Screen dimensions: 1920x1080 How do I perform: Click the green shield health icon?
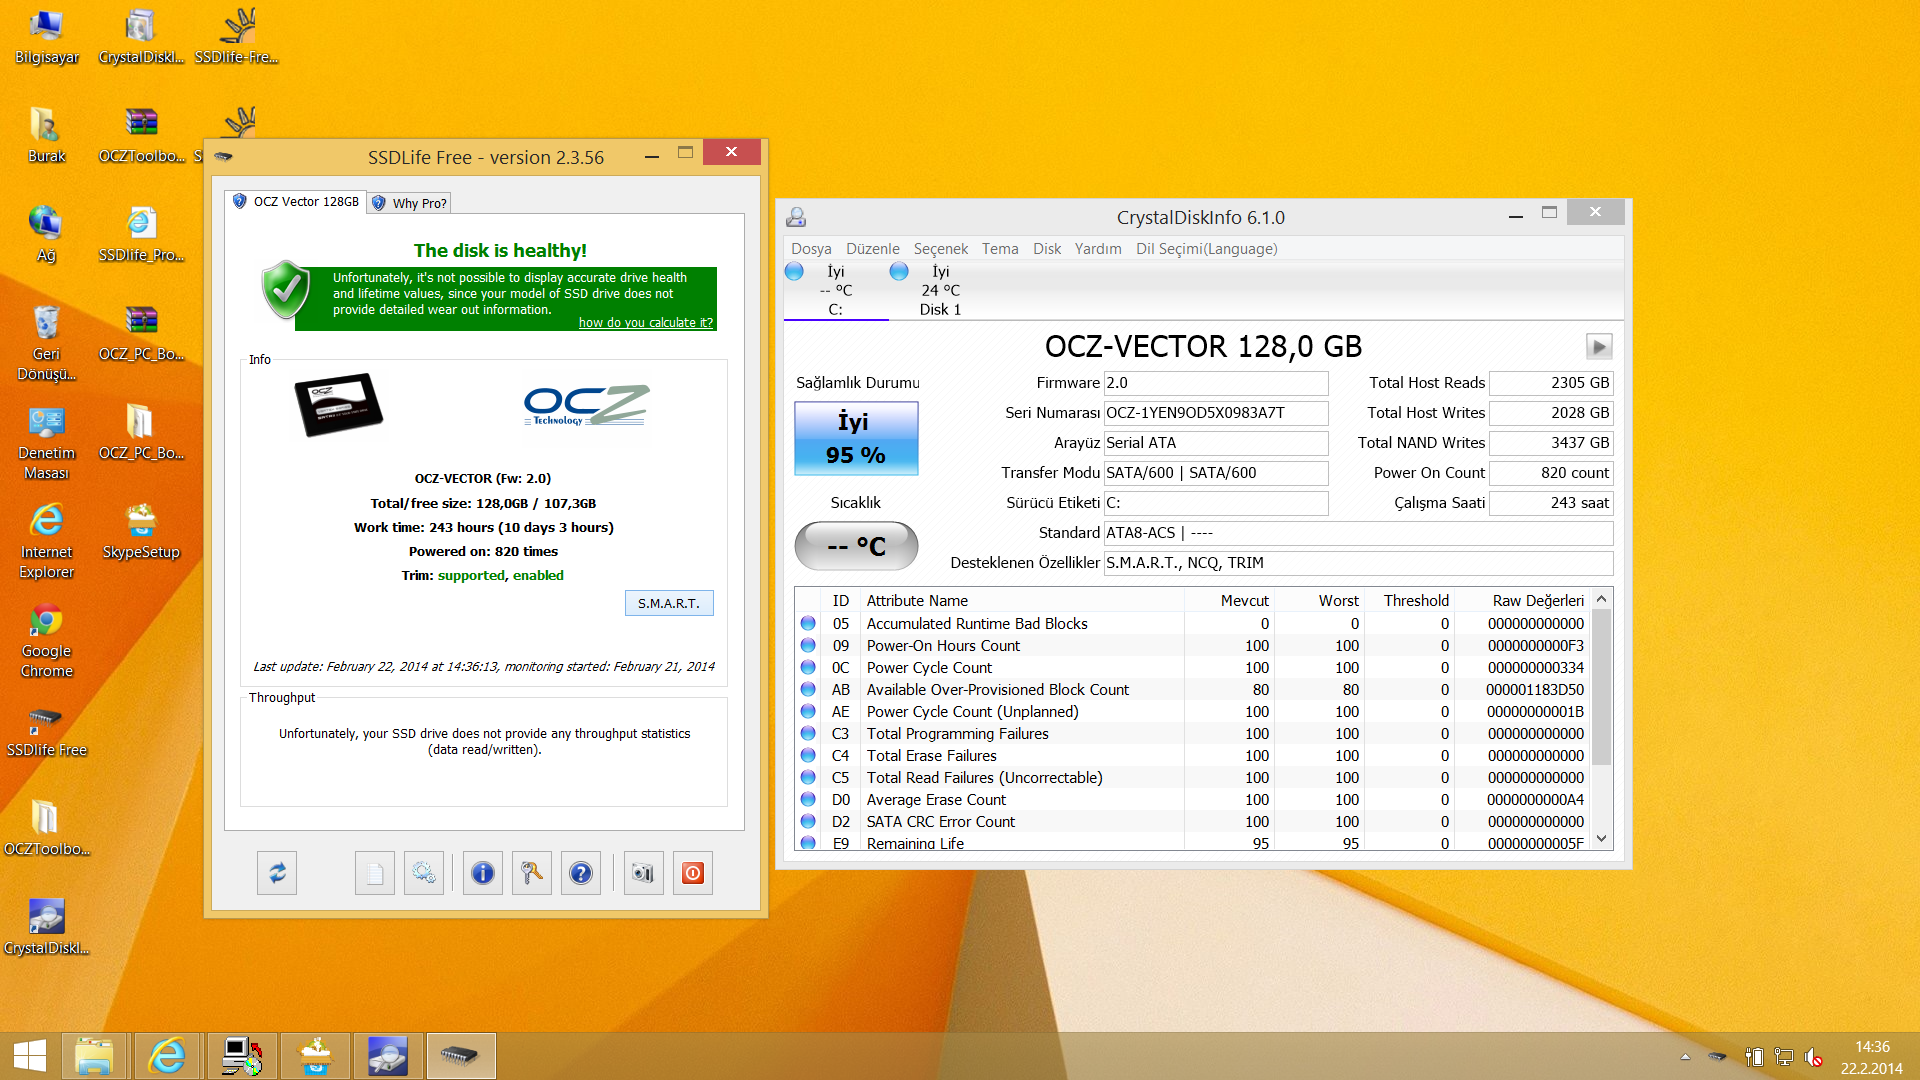(x=286, y=290)
